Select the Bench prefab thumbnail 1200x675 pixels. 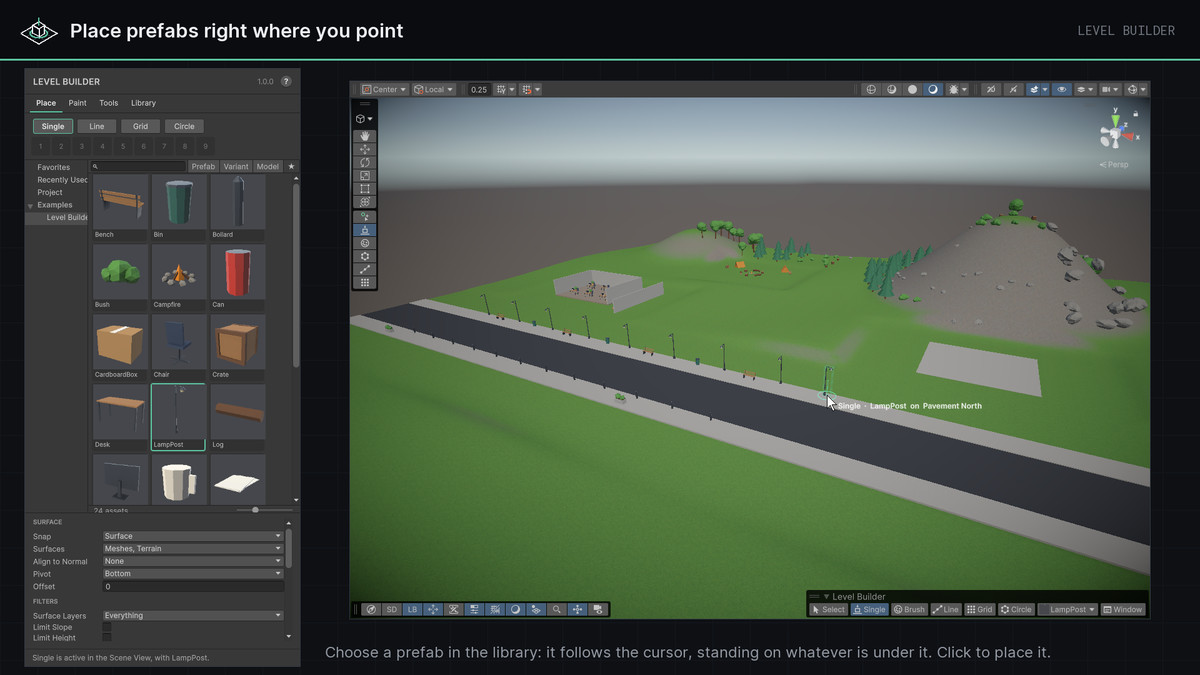(x=120, y=207)
